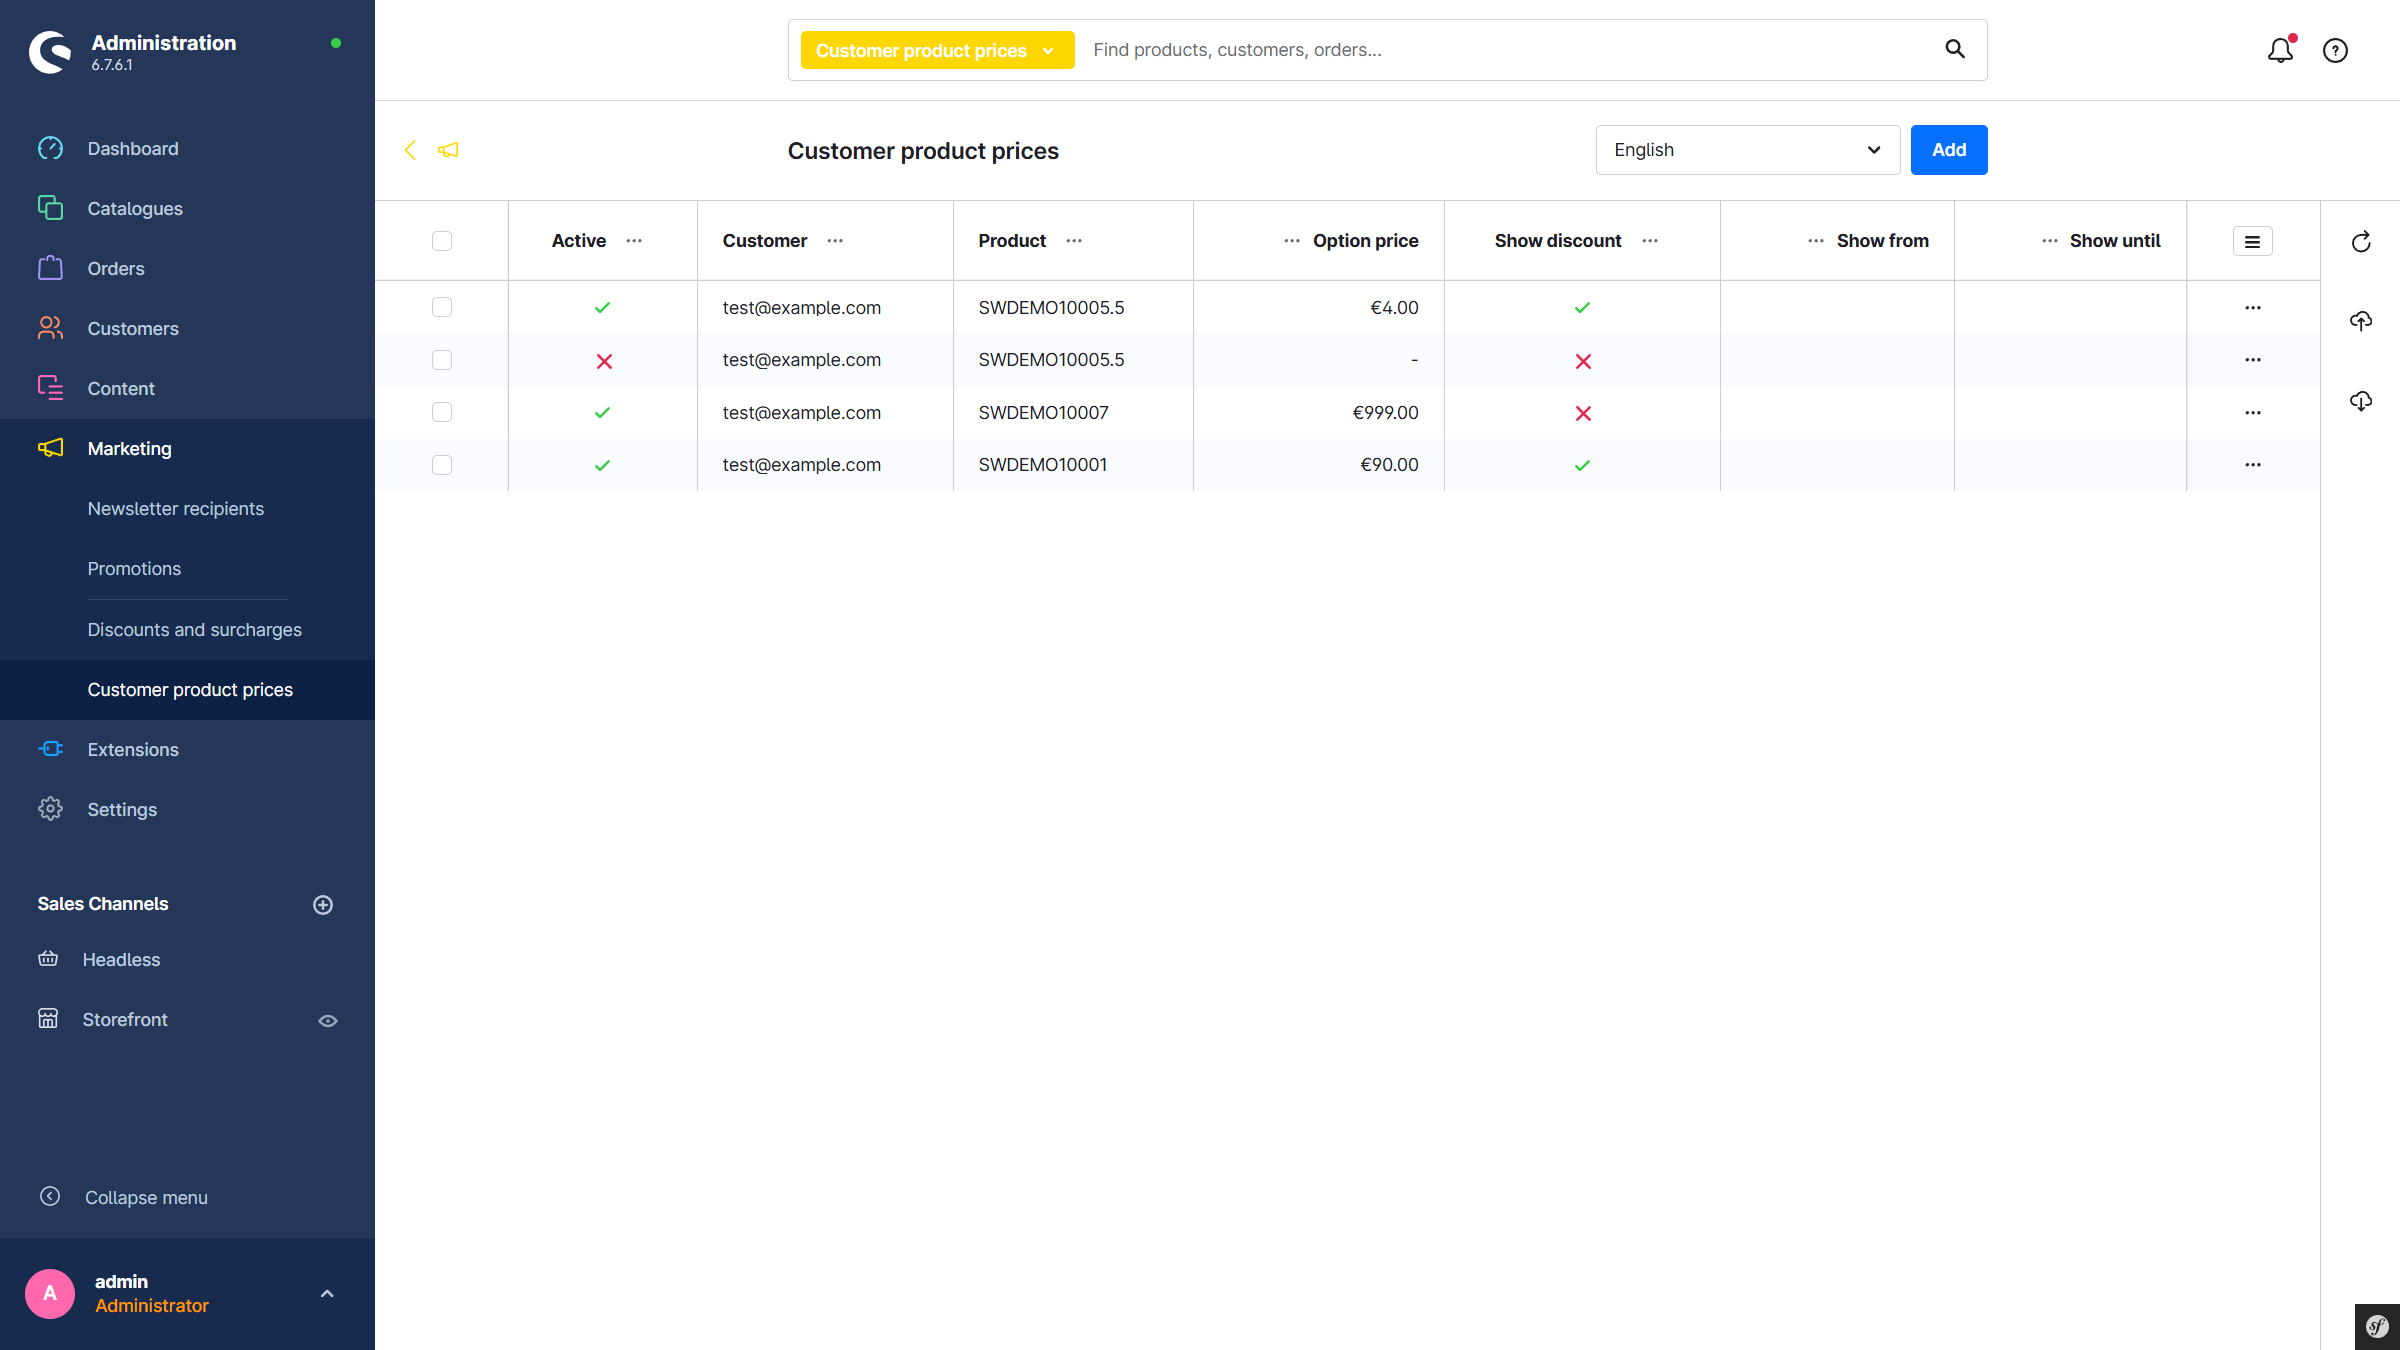Select checkbox for SWDEMO10007 row
Image resolution: width=2400 pixels, height=1350 pixels.
pos(442,412)
